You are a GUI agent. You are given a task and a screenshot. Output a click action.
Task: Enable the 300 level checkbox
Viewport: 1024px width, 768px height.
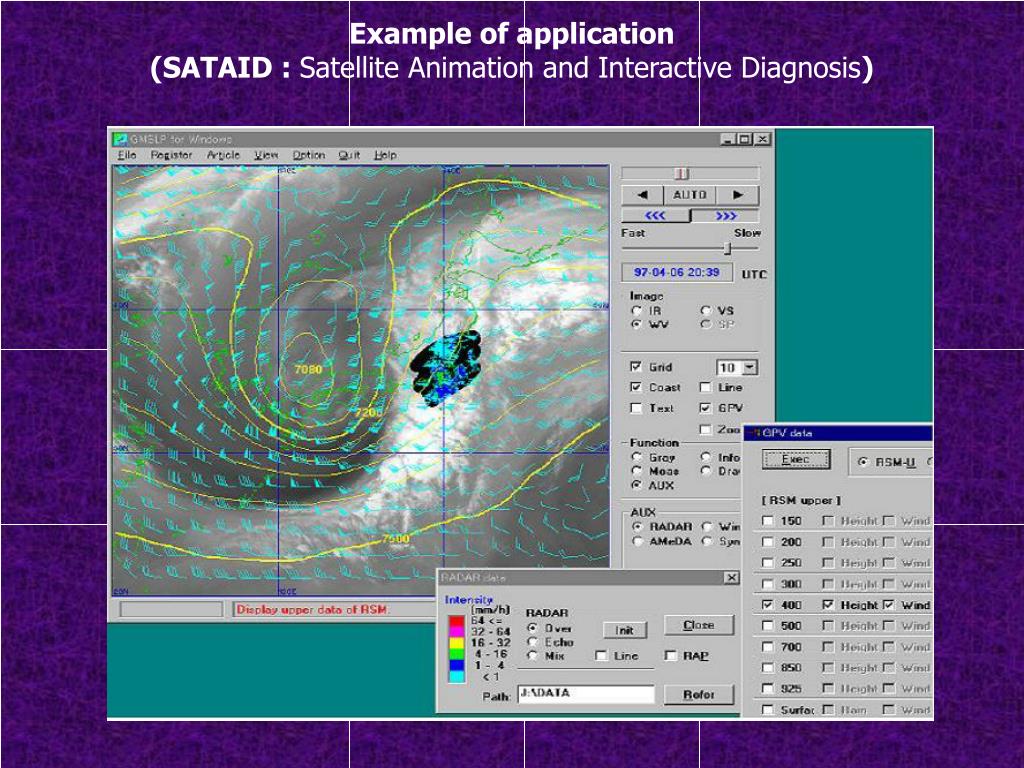pos(768,584)
